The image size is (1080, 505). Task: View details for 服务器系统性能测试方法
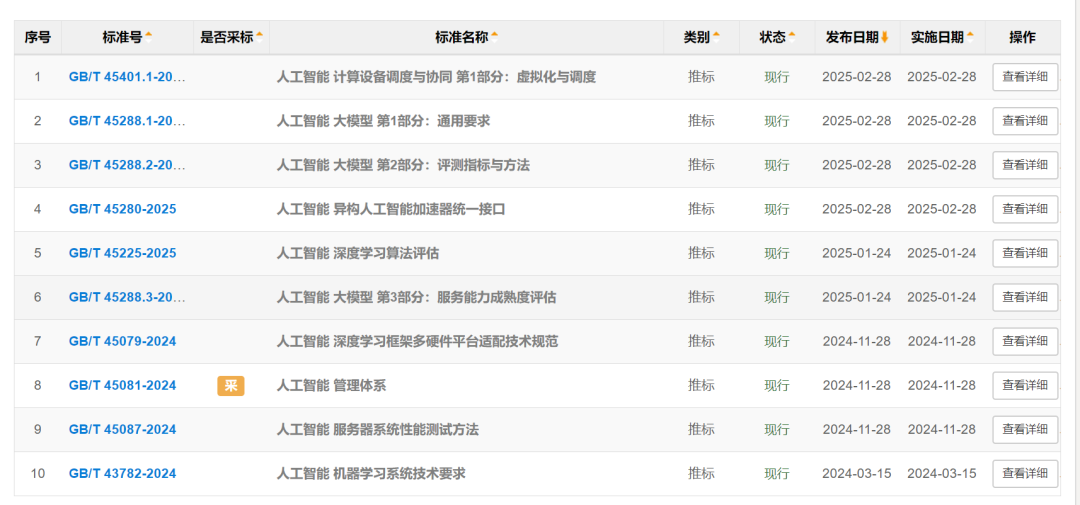[1025, 430]
